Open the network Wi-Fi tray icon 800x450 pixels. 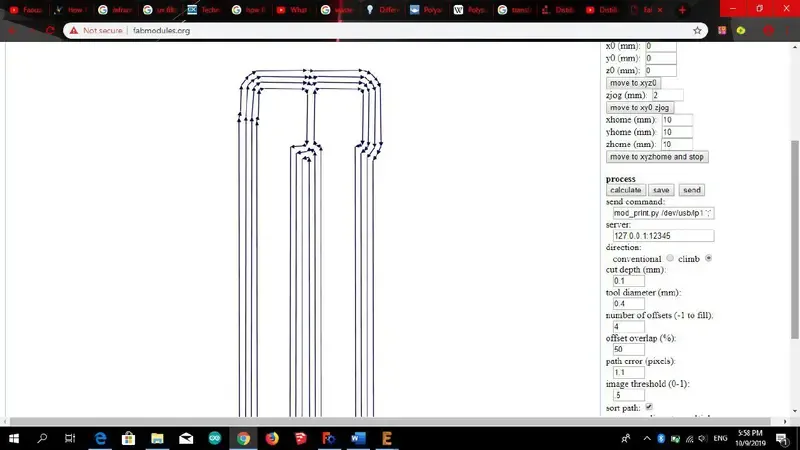(x=689, y=438)
